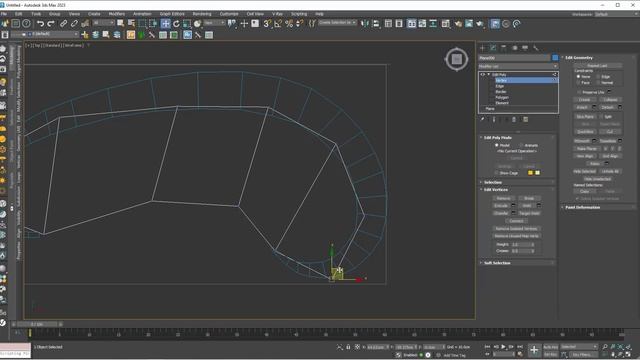Click the blue object color swatch

[555, 58]
